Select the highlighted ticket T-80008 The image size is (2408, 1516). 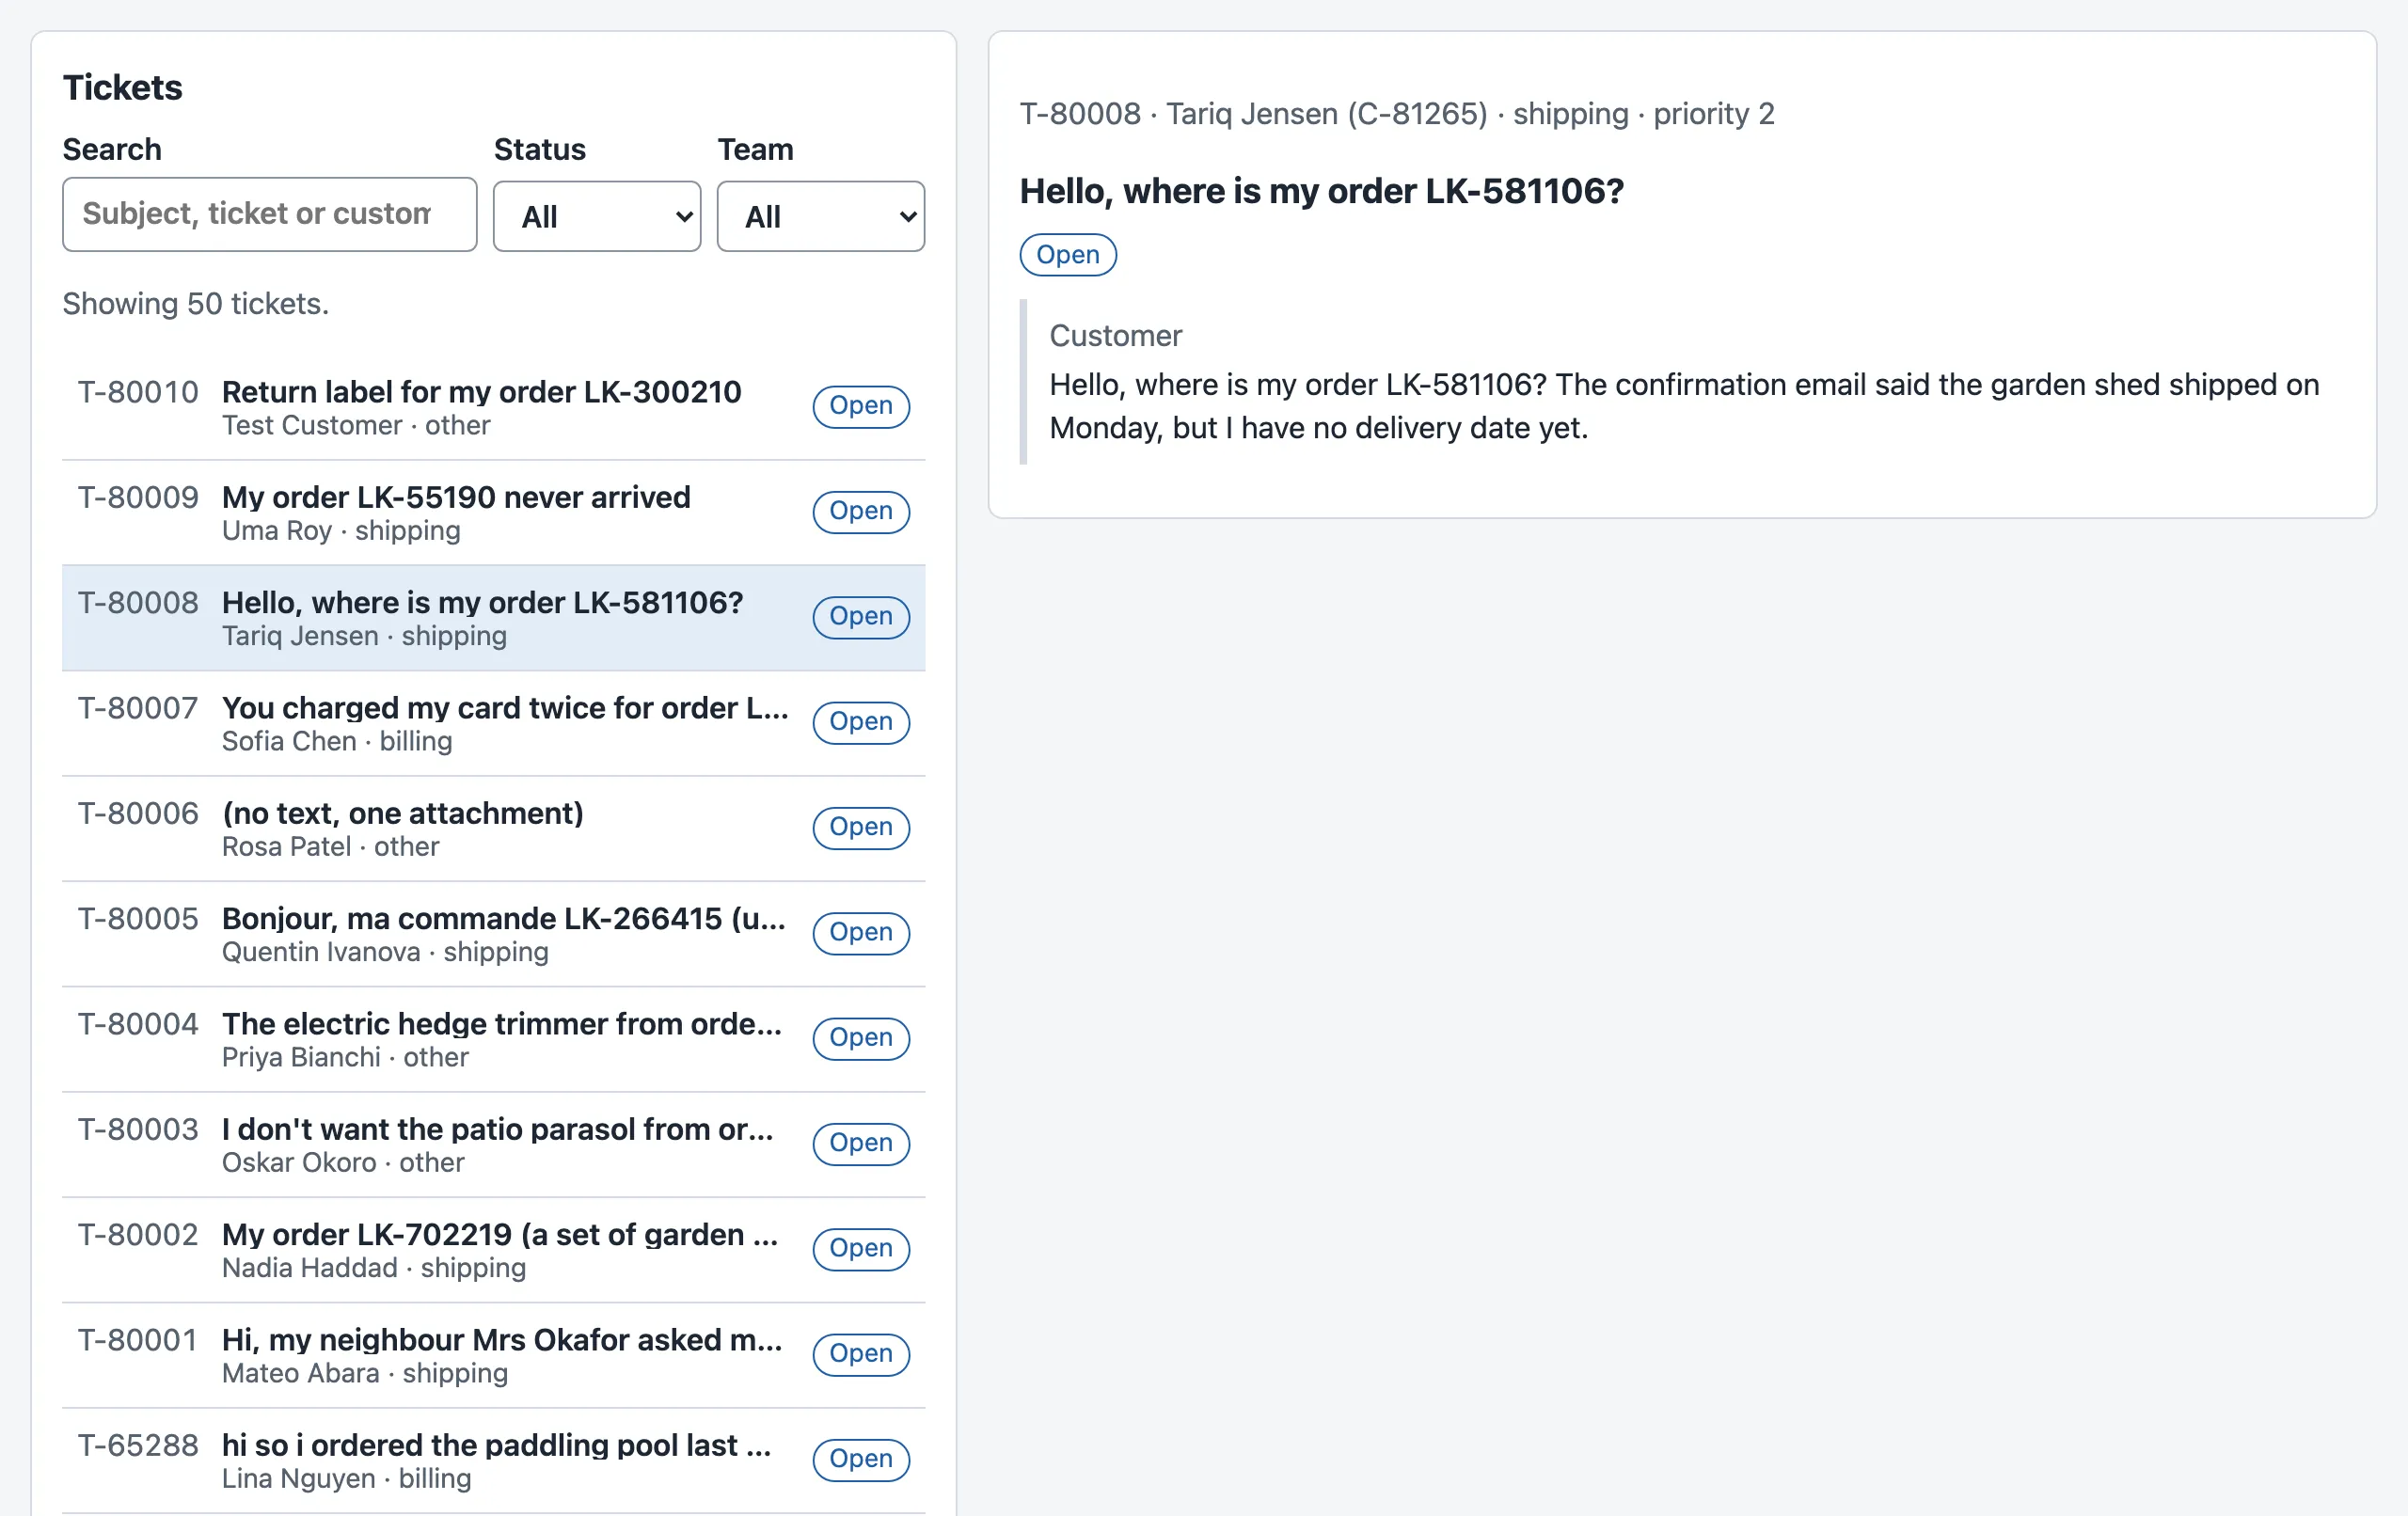click(493, 618)
